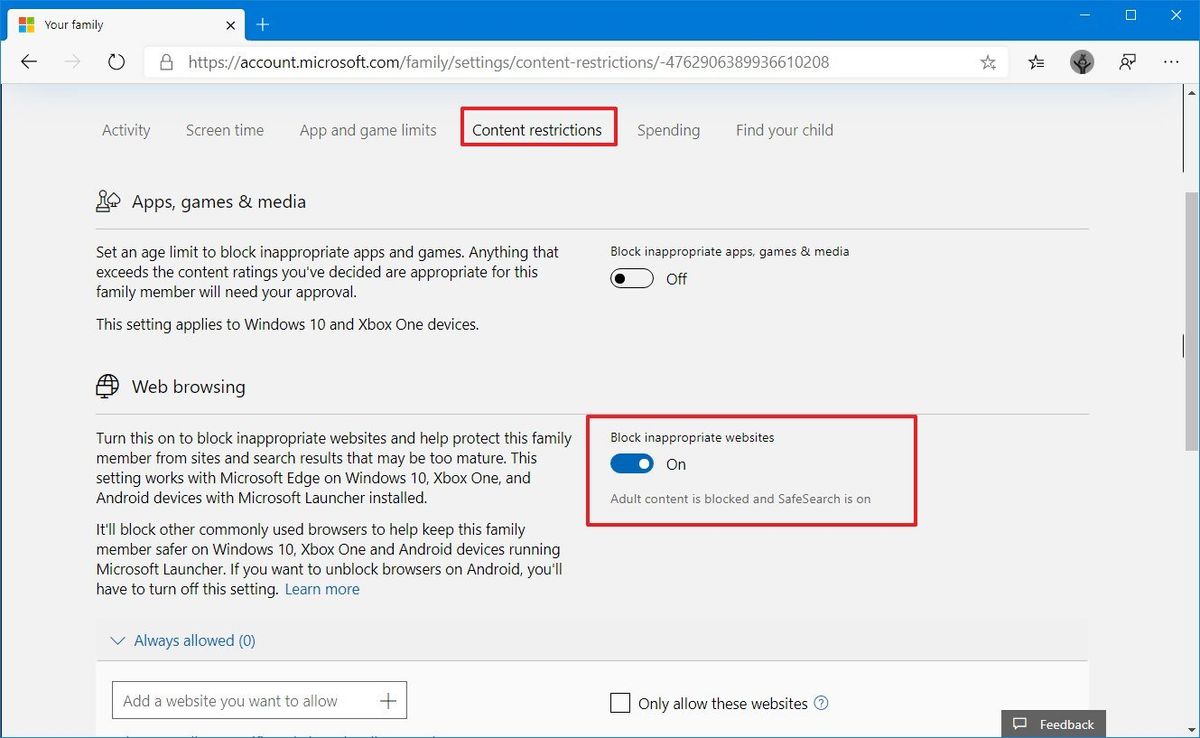Click the profile avatar in the toolbar
This screenshot has height=738, width=1200.
point(1082,61)
